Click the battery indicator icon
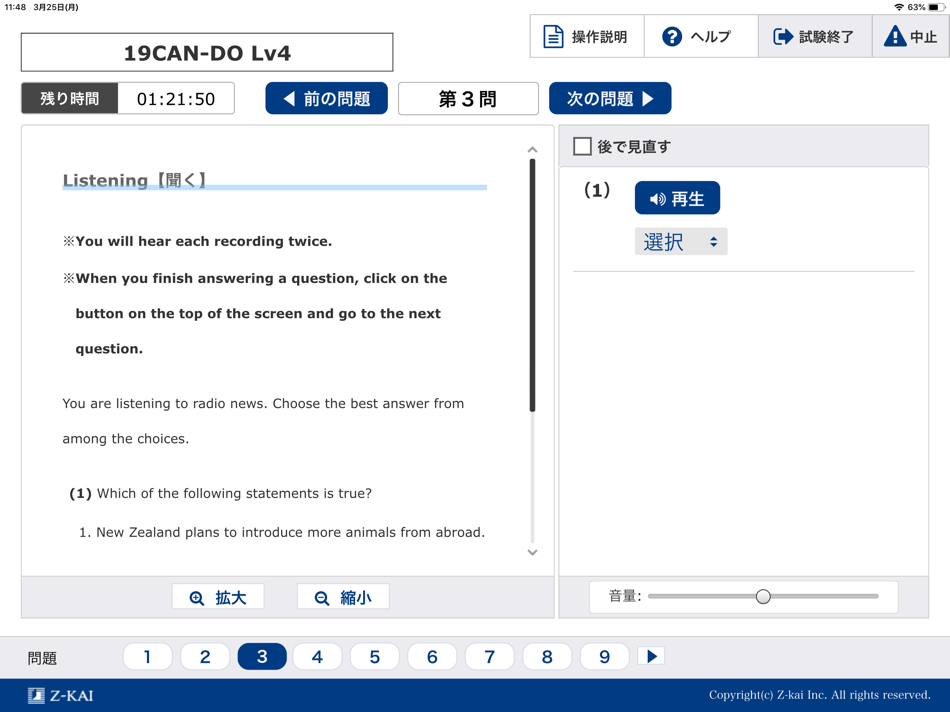 [937, 7]
